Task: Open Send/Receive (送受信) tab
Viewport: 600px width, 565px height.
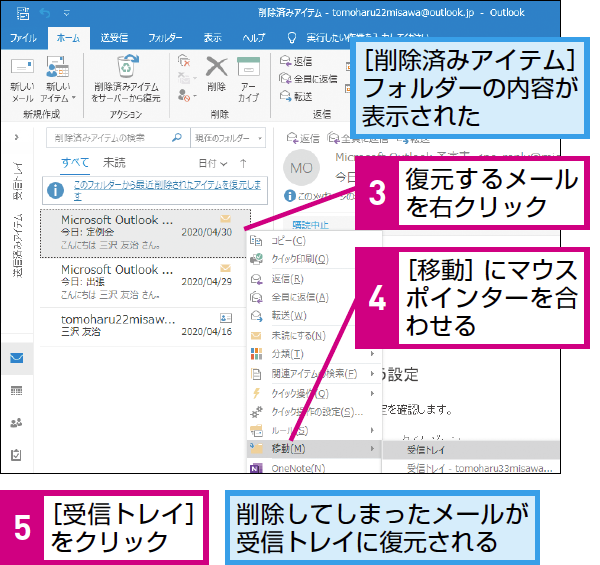Action: (x=114, y=38)
